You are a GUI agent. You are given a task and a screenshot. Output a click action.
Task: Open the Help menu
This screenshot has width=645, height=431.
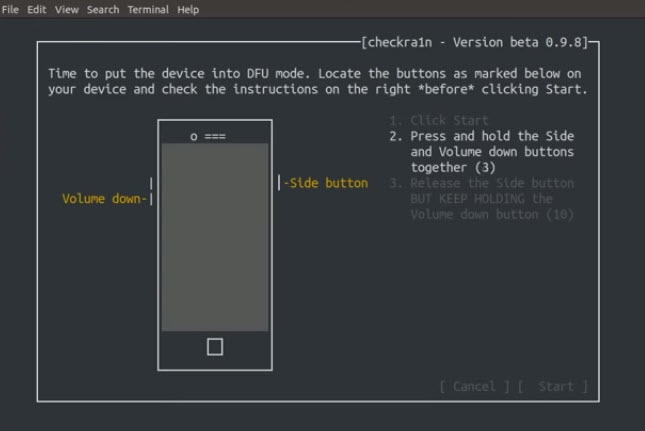(x=188, y=9)
